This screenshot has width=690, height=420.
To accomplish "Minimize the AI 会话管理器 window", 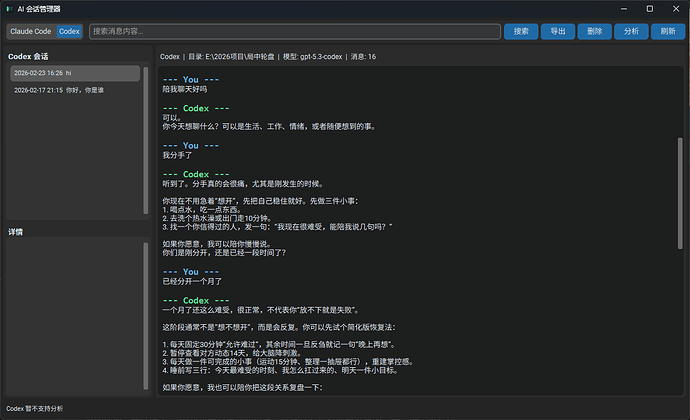I will click(624, 9).
